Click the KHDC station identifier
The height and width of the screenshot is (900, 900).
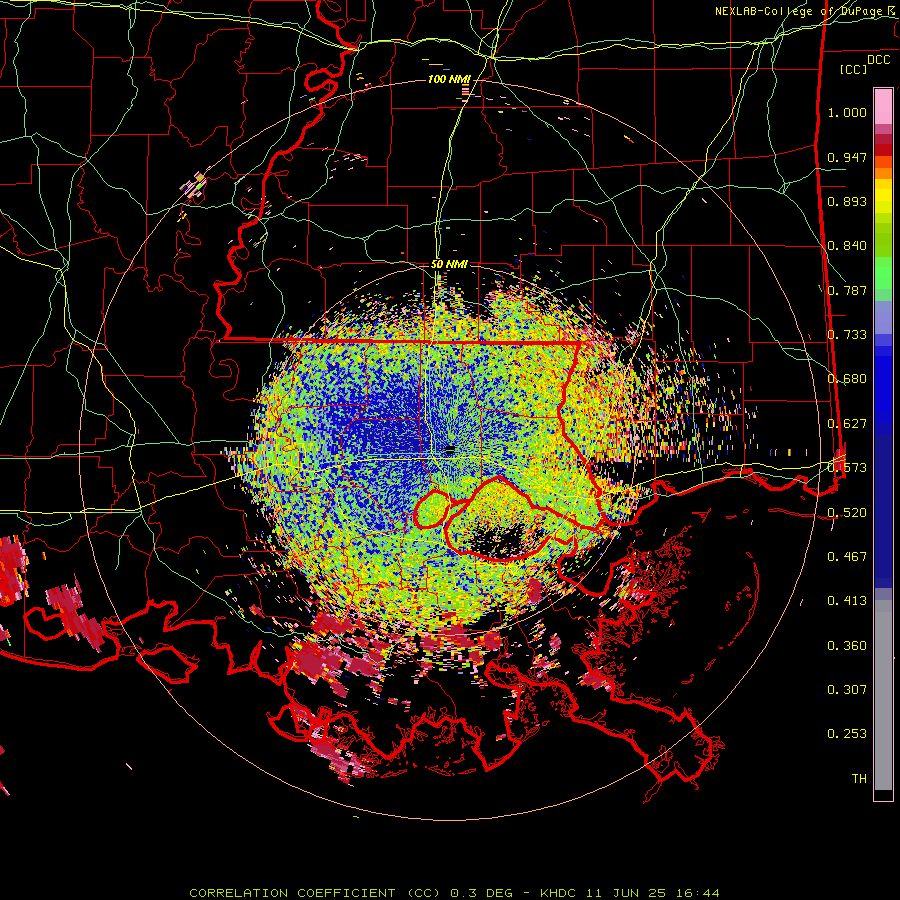click(x=560, y=893)
